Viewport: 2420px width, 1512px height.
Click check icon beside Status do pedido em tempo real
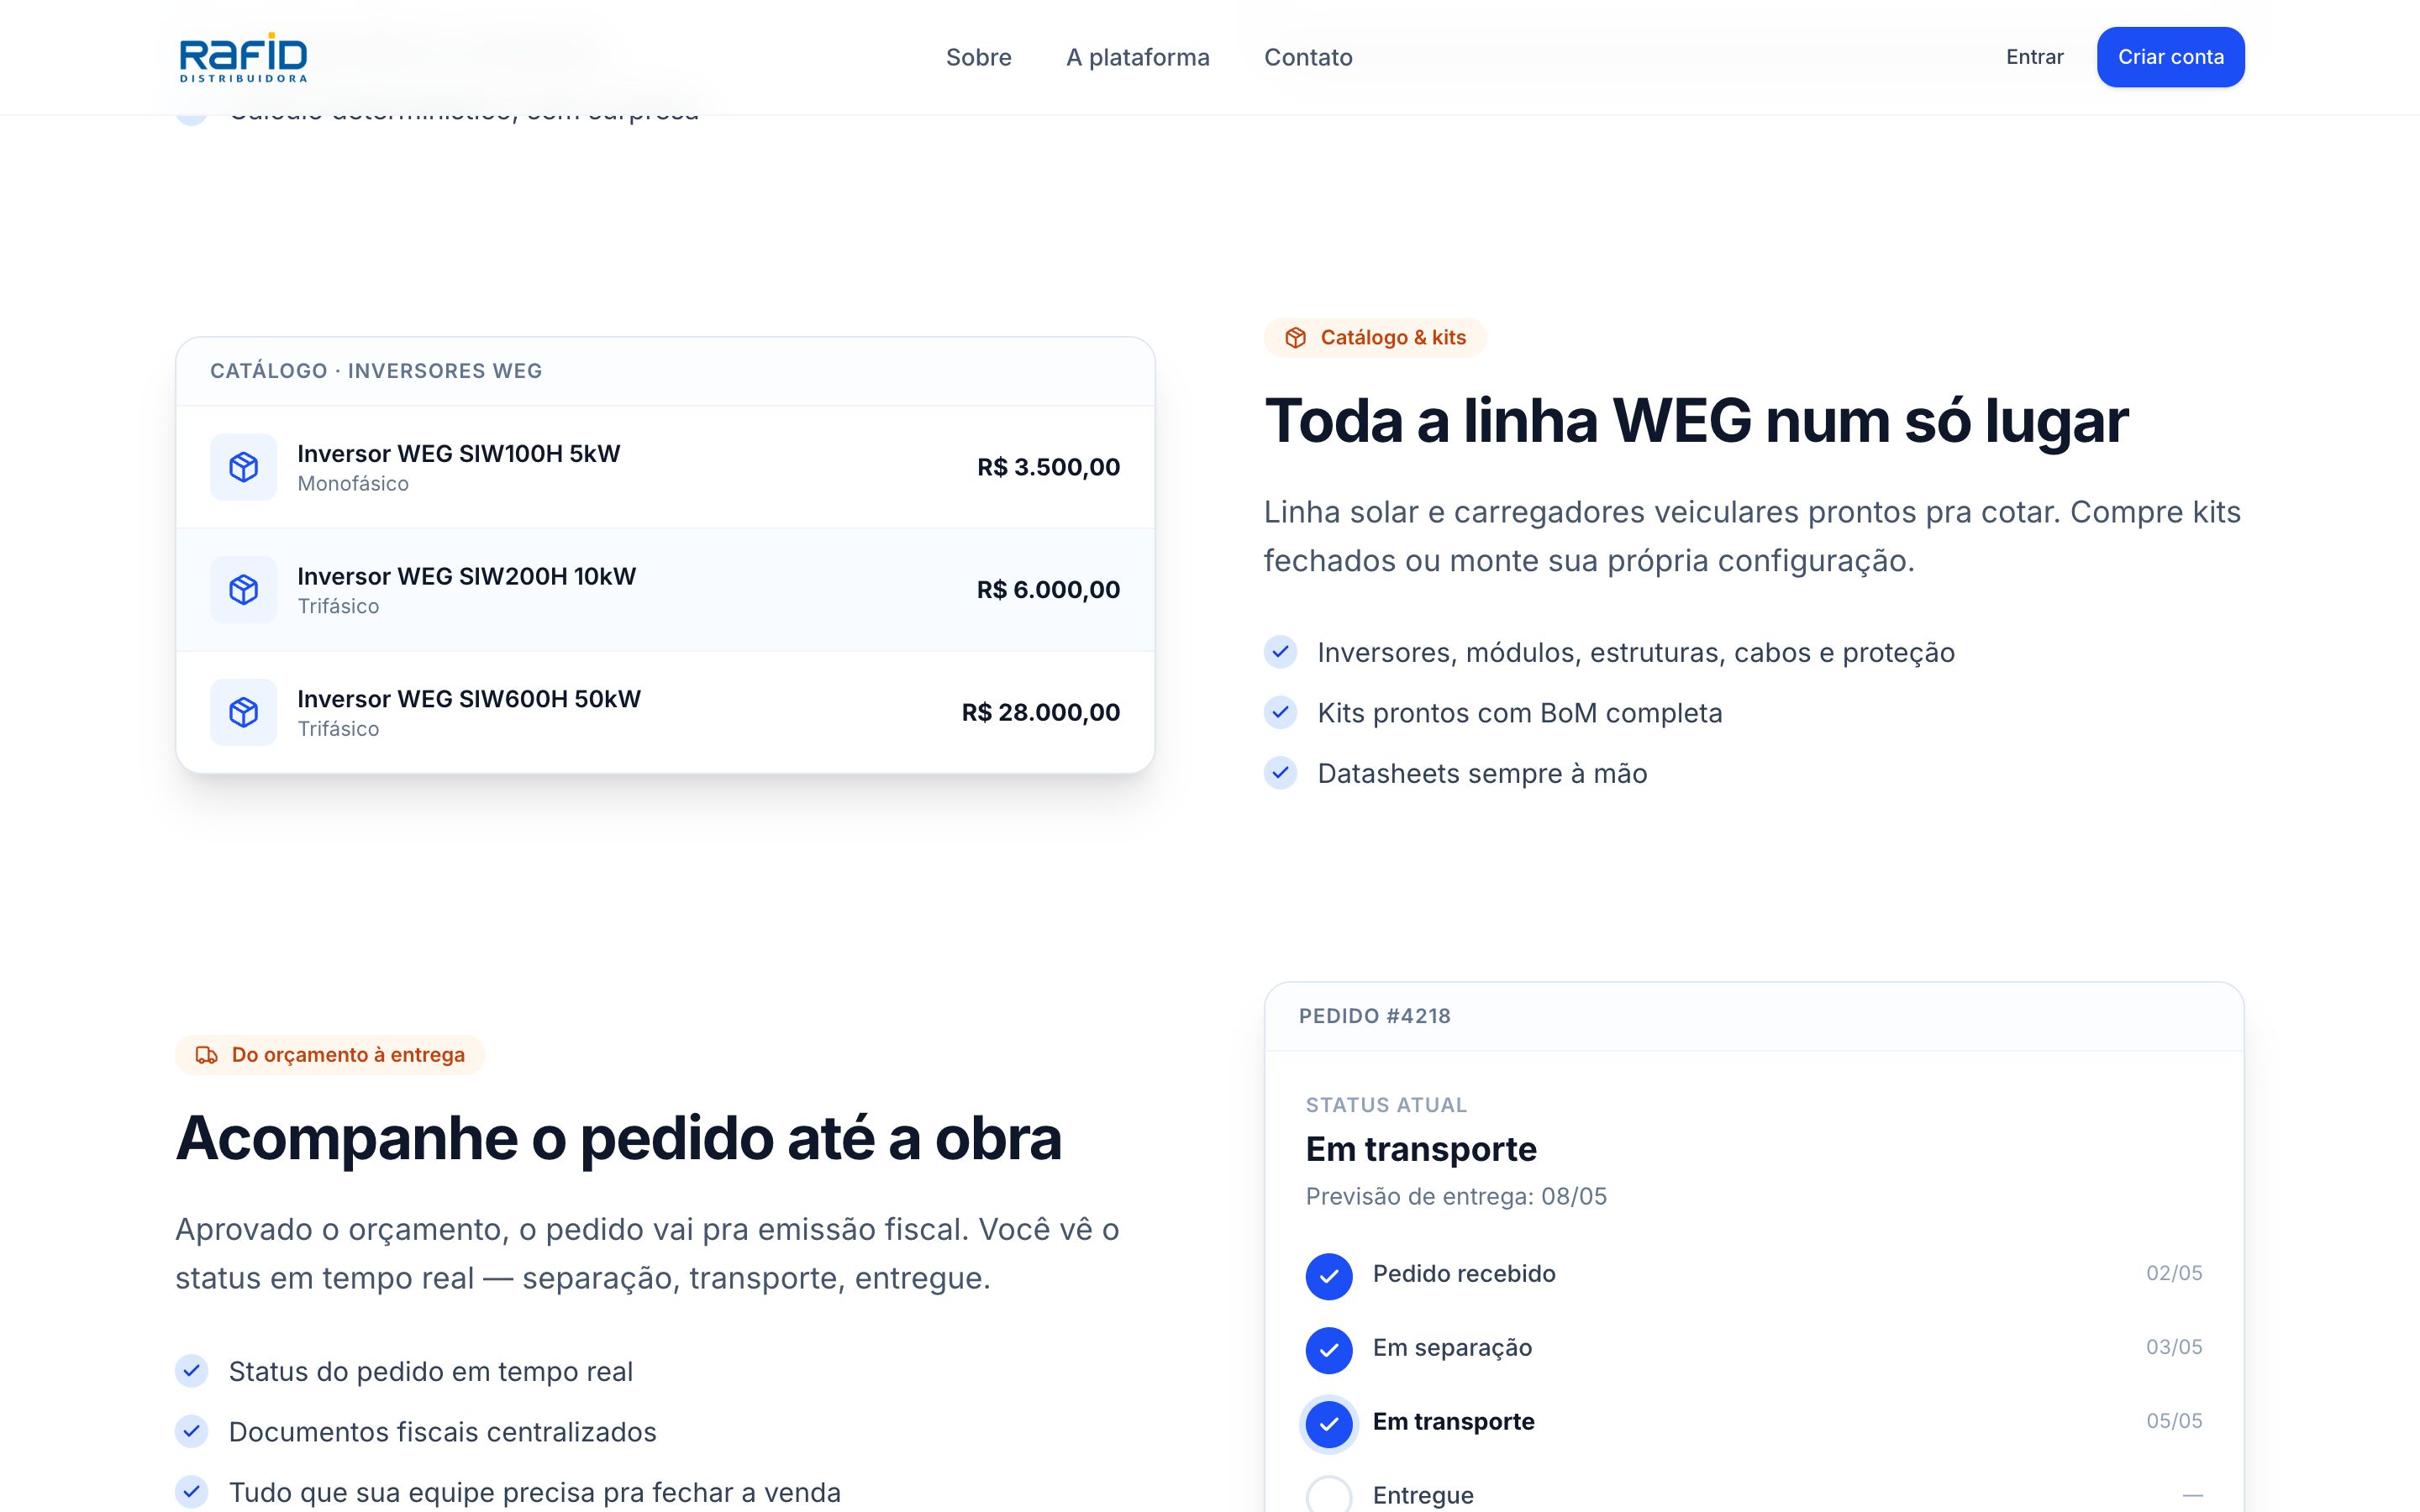(192, 1371)
